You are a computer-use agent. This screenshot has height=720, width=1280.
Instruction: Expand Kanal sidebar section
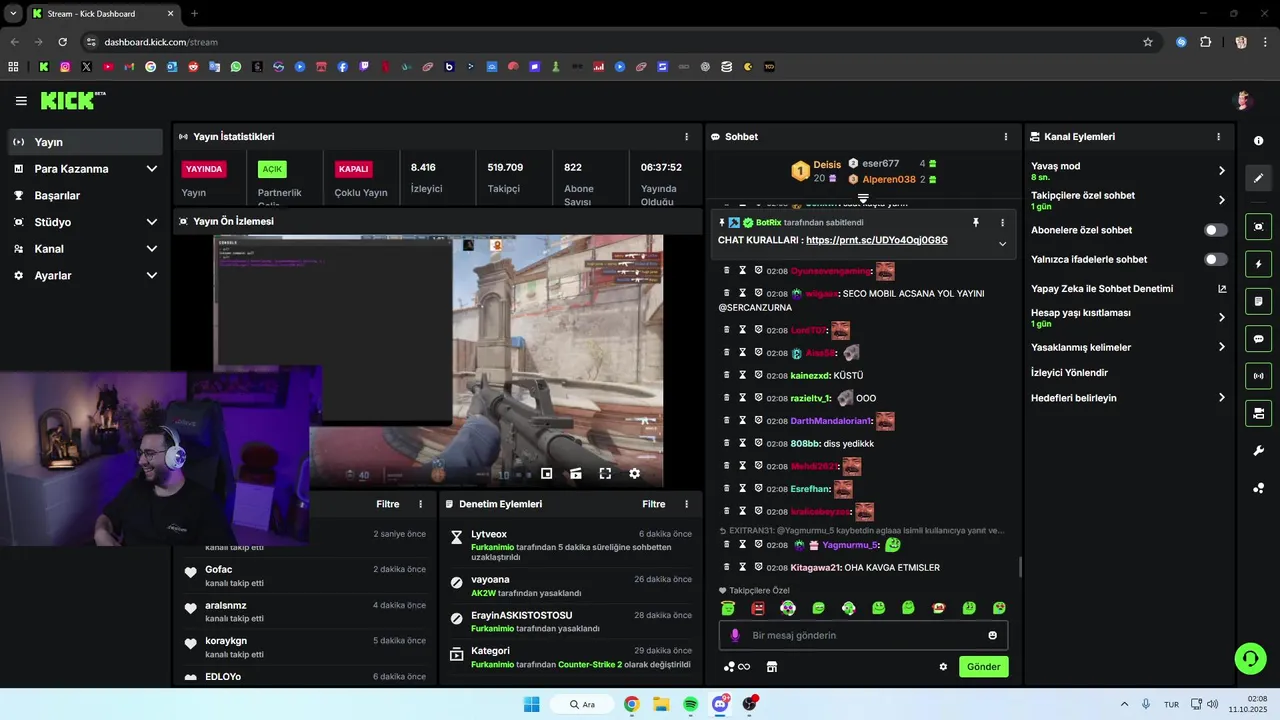pos(152,249)
